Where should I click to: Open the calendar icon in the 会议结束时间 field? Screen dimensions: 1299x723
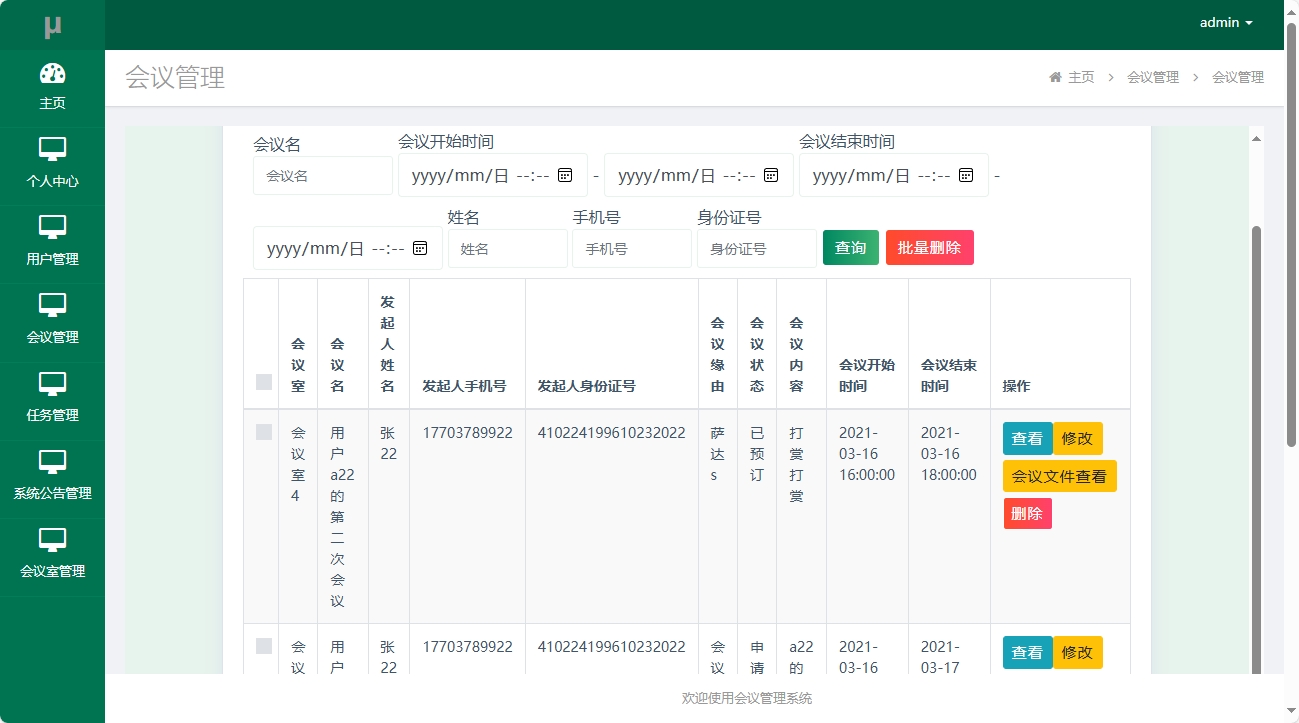(x=965, y=174)
